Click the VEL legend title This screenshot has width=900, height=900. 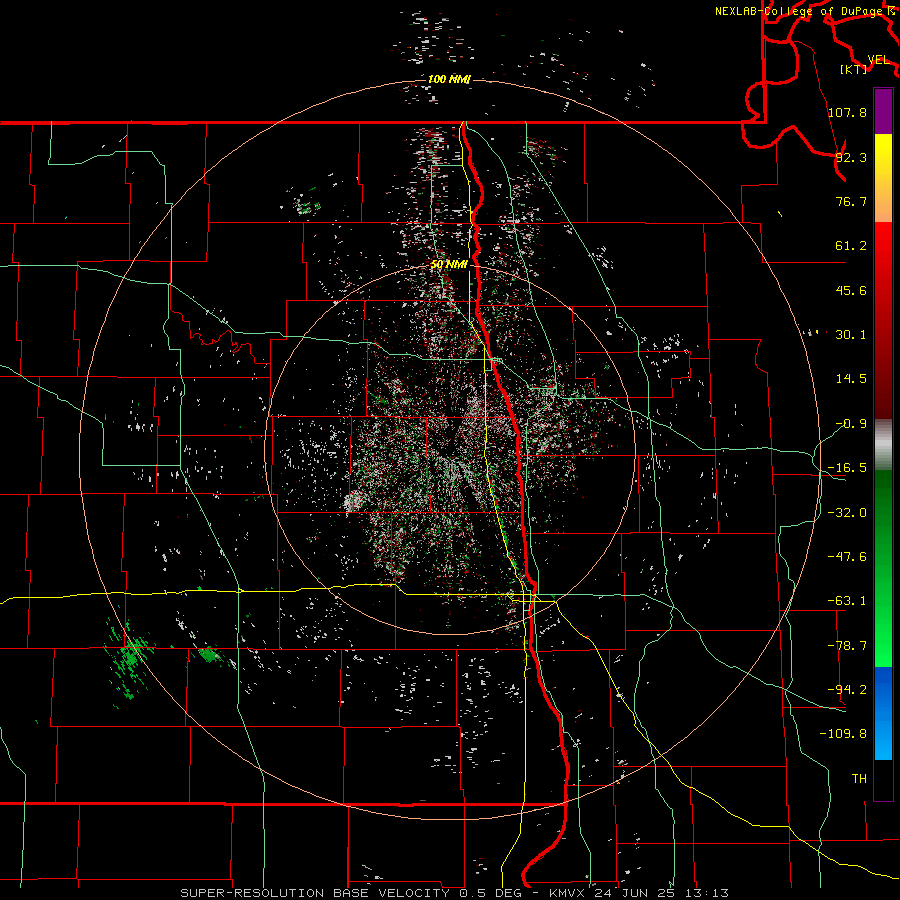[x=878, y=60]
